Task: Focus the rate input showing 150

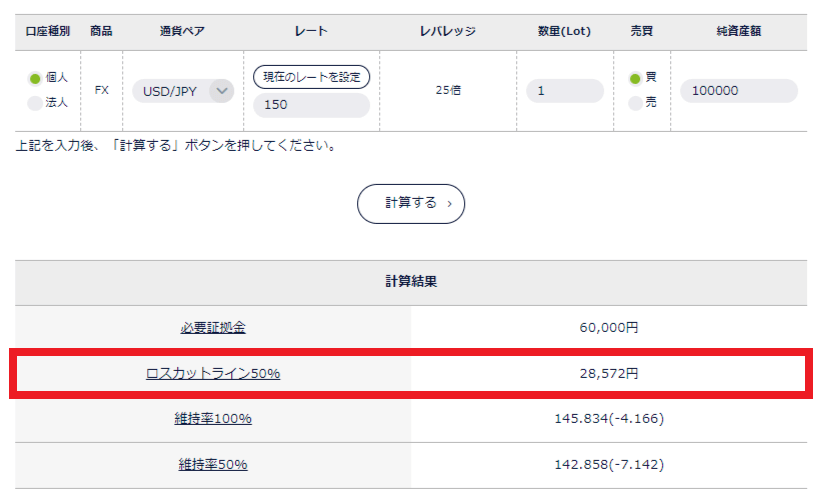Action: (x=312, y=105)
